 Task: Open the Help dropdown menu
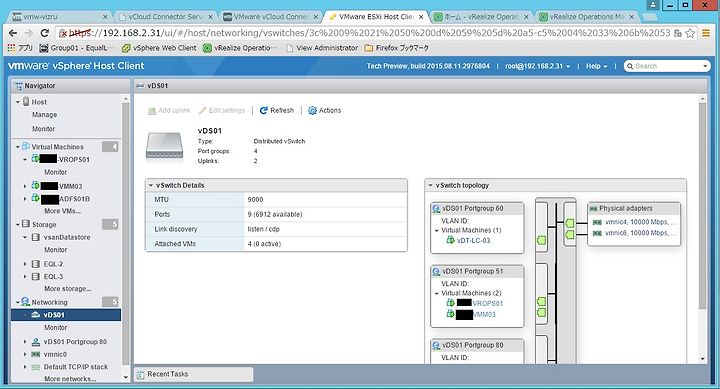[596, 66]
